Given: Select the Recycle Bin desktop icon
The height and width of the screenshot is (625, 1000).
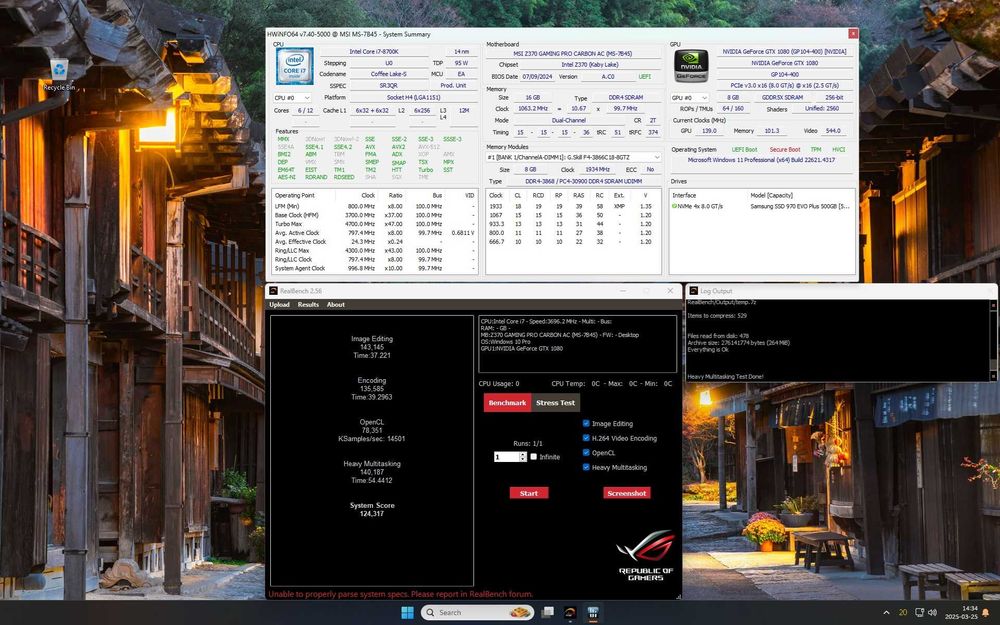Looking at the screenshot, I should [59, 75].
